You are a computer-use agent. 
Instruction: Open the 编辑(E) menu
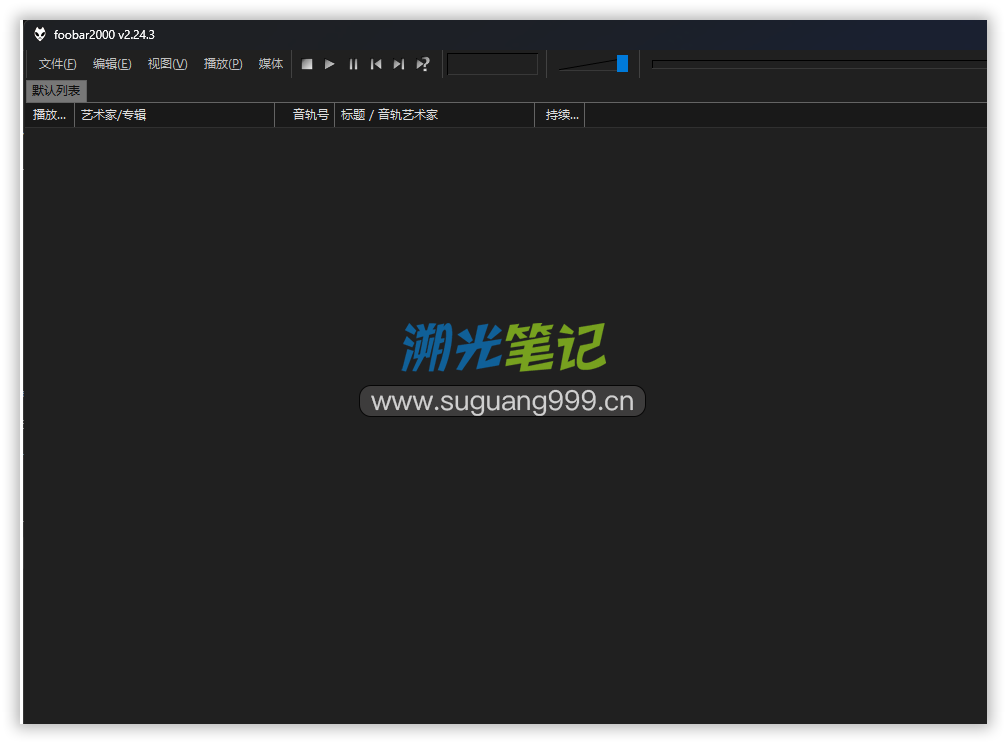click(112, 64)
